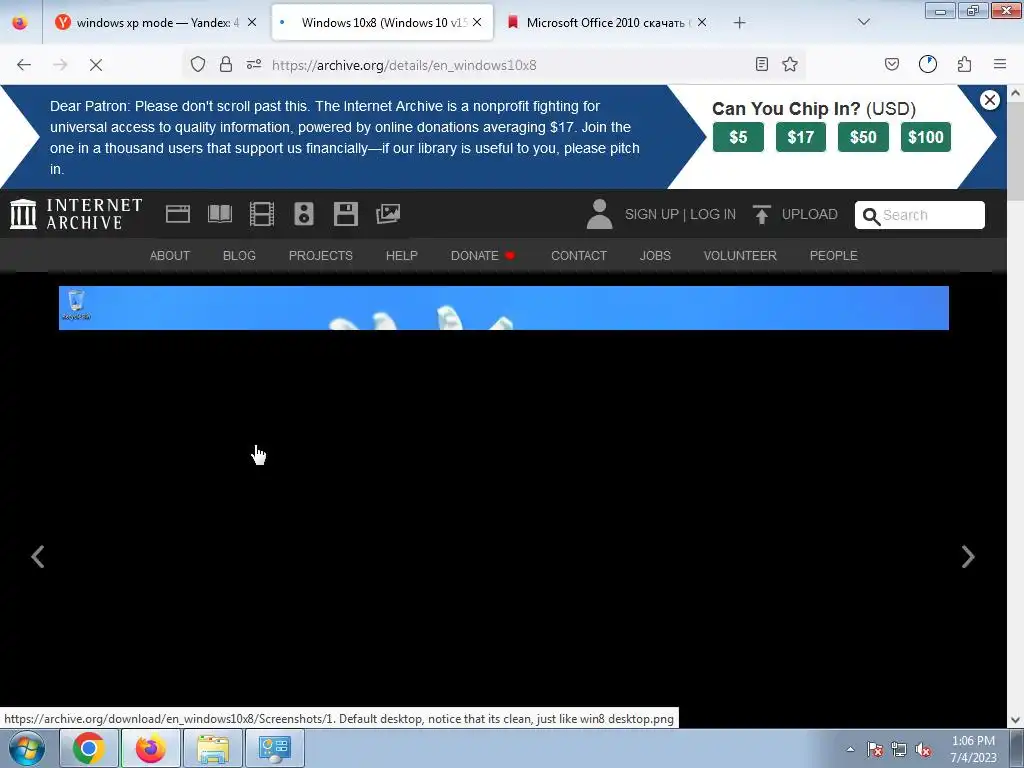1024x768 pixels.
Task: Click the address bar URL
Action: click(404, 65)
